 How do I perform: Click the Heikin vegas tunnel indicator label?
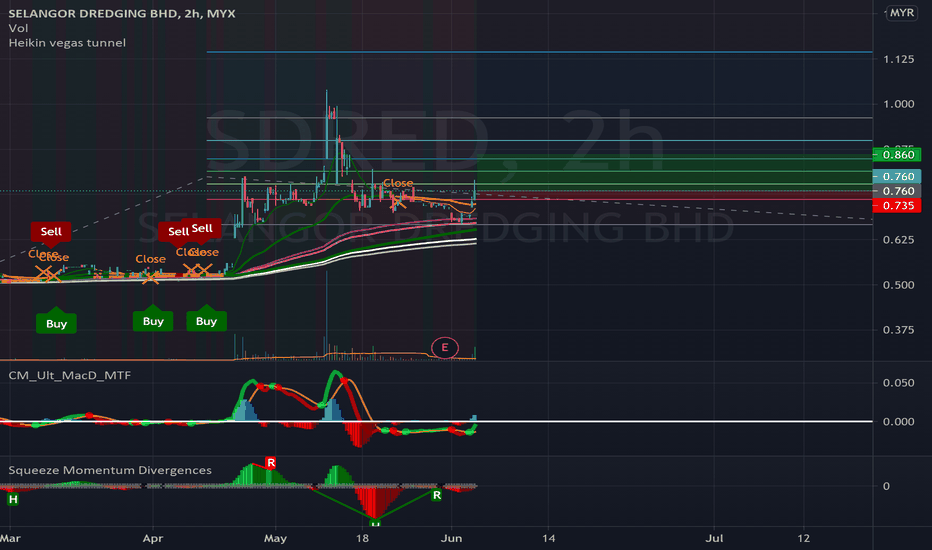(67, 43)
